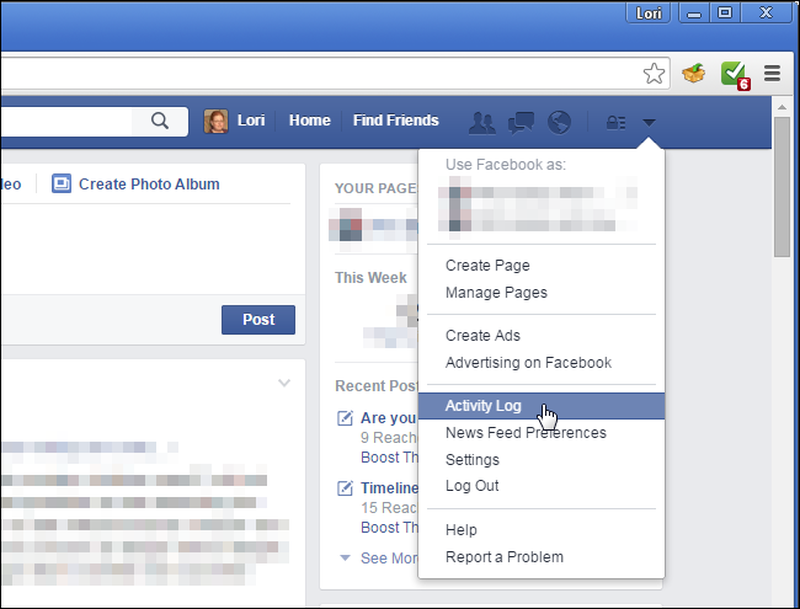The image size is (800, 609).
Task: Boost the 'Timeline' post
Action: tap(389, 527)
